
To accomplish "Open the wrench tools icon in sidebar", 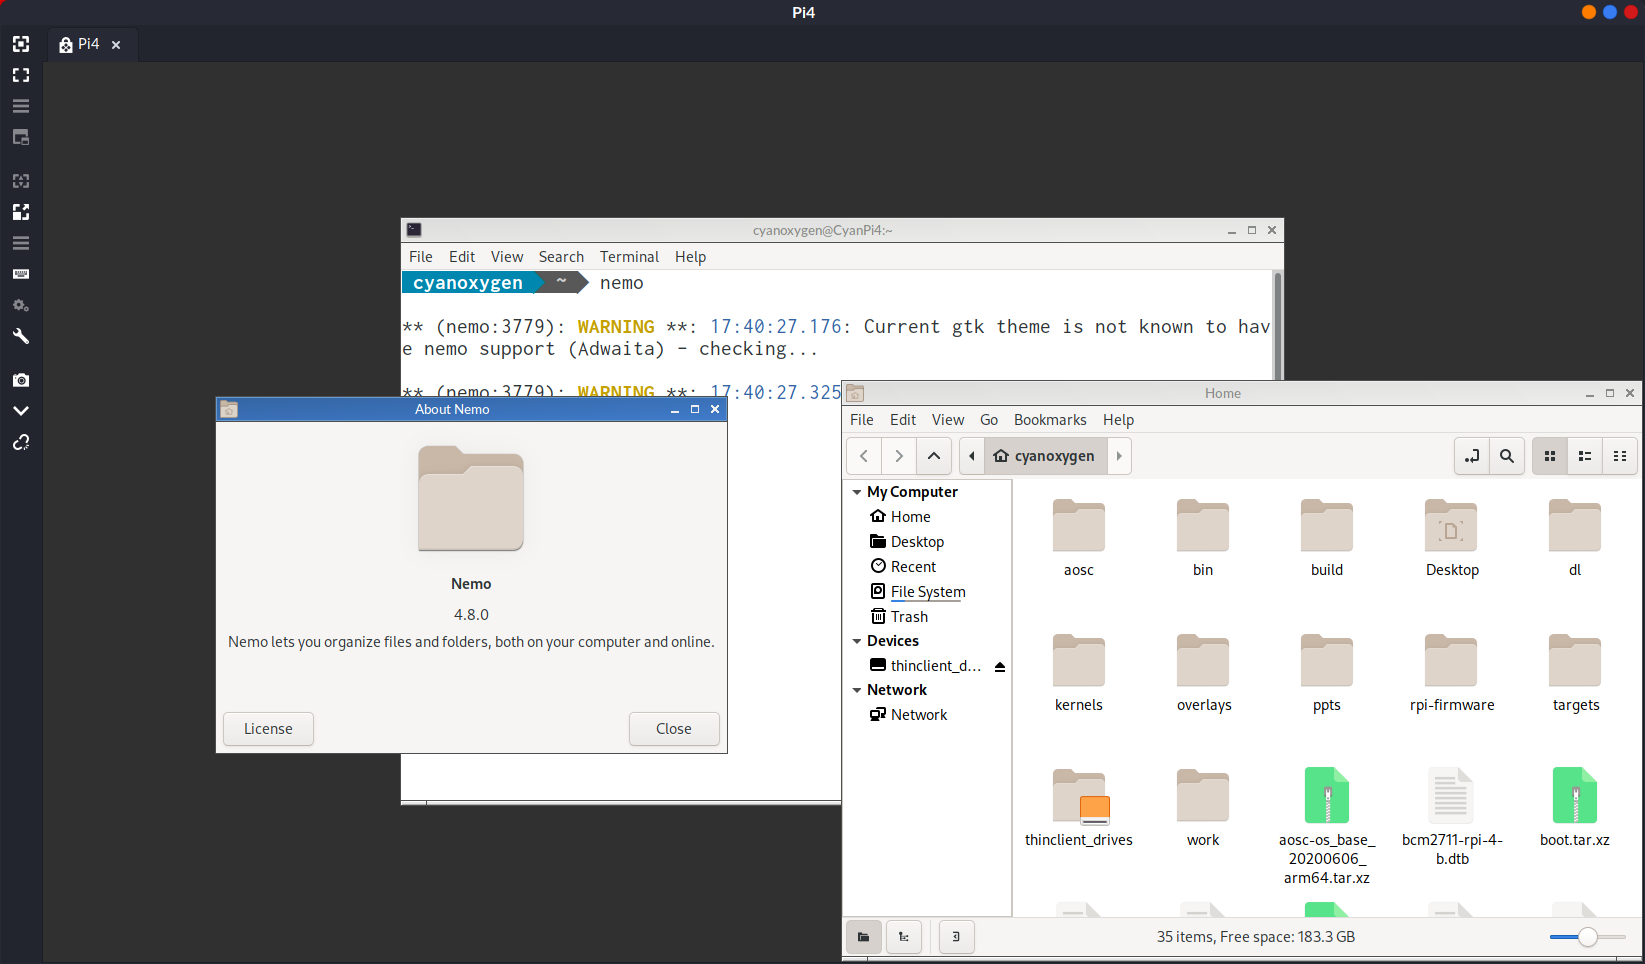I will point(21,336).
